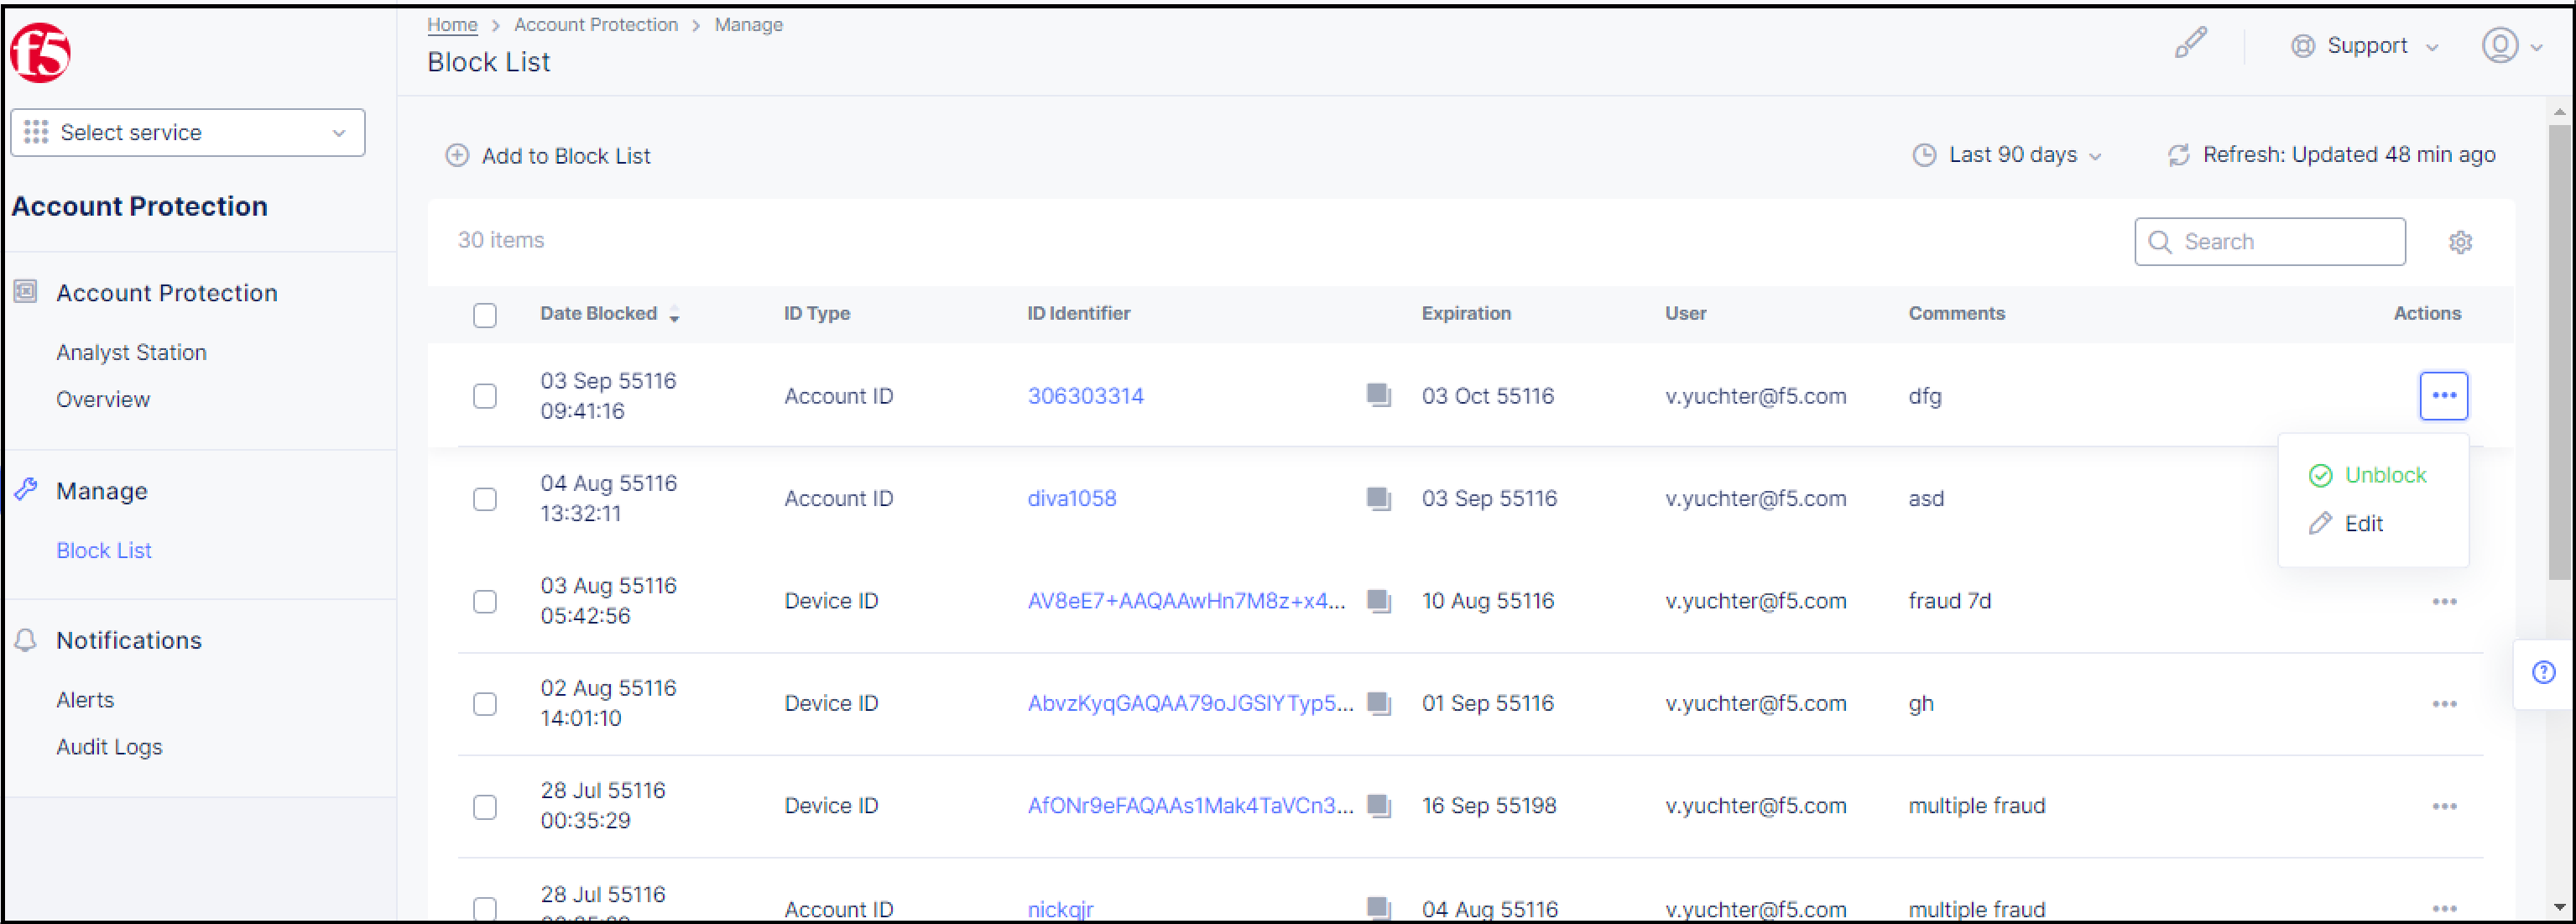The width and height of the screenshot is (2576, 924).
Task: Click inside the Search field
Action: point(2270,241)
